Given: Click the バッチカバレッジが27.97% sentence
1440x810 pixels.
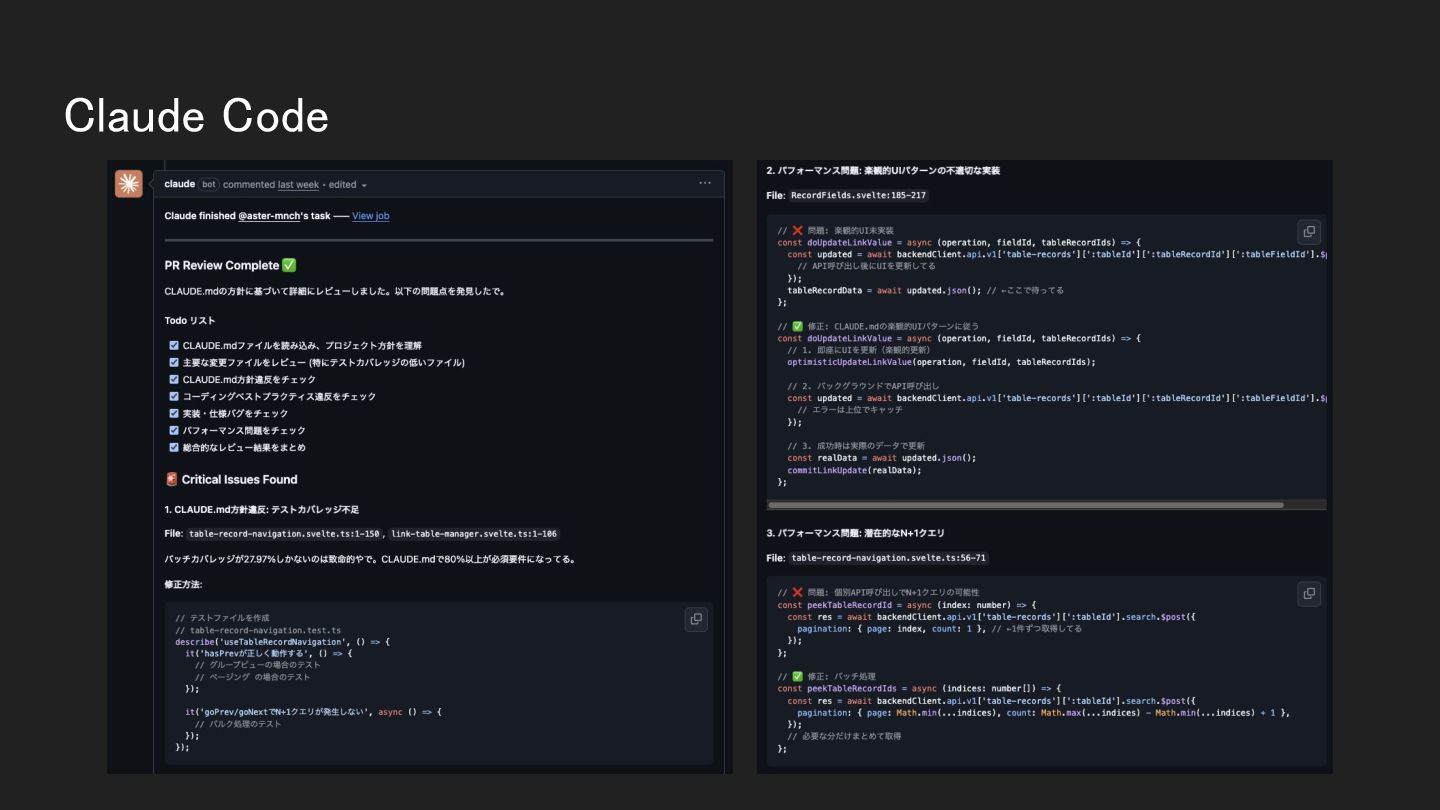Looking at the screenshot, I should [370, 559].
